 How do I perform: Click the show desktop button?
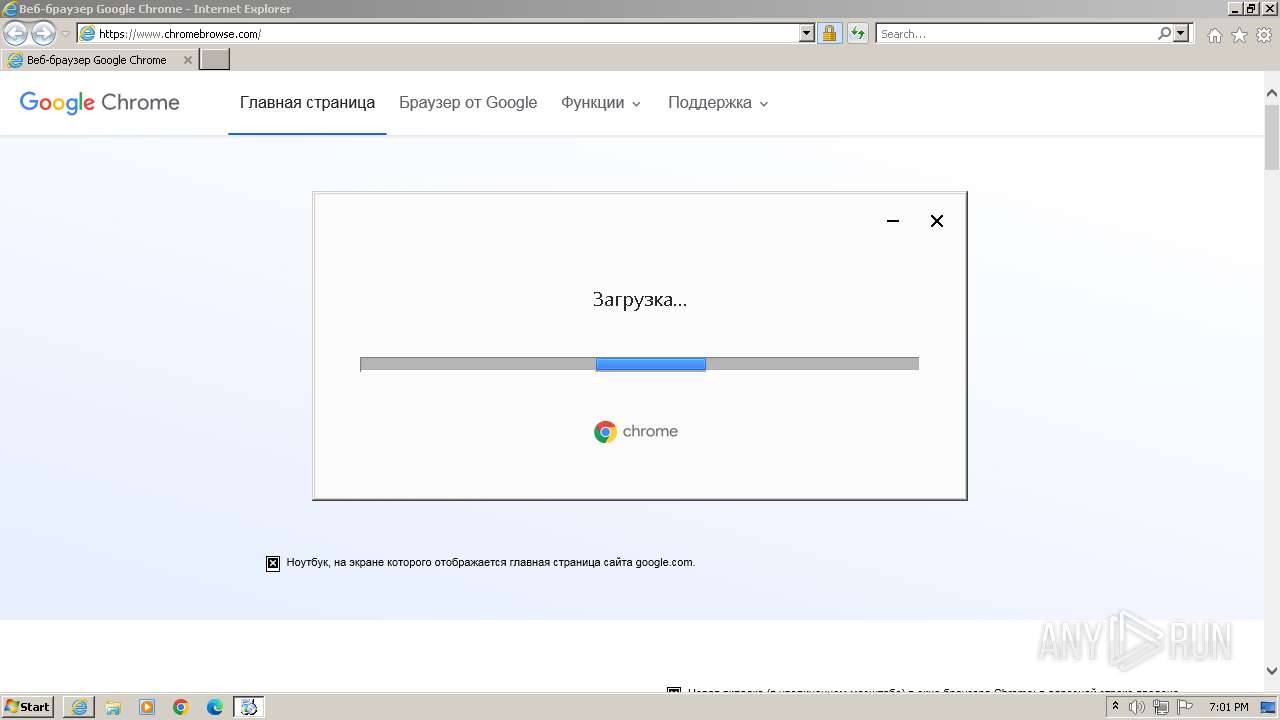[1270, 707]
